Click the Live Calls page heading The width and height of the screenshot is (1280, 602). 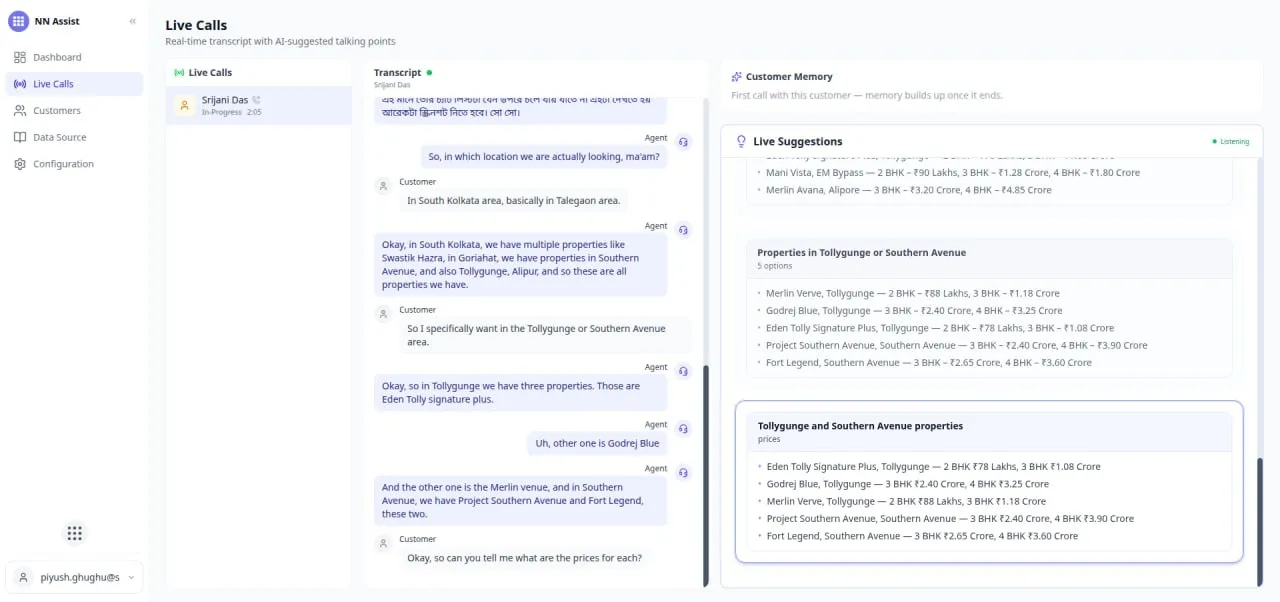(x=196, y=25)
